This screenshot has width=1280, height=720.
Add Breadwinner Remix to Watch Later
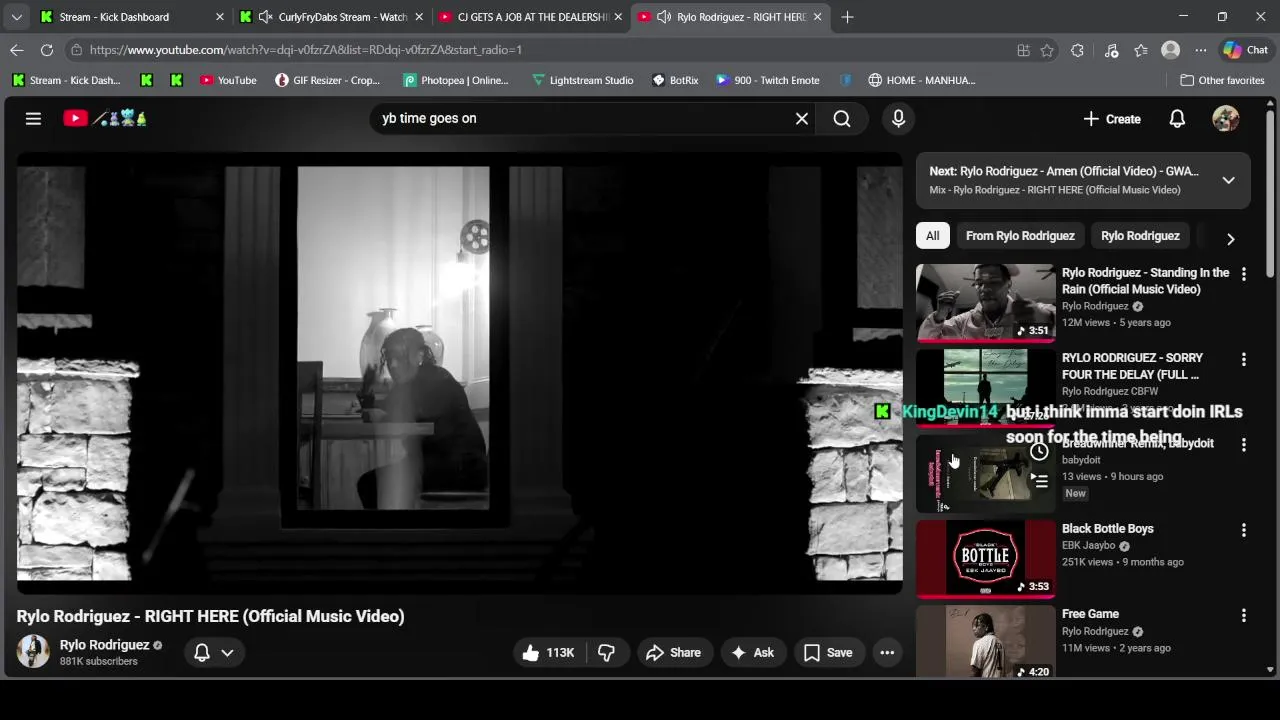[x=1039, y=452]
